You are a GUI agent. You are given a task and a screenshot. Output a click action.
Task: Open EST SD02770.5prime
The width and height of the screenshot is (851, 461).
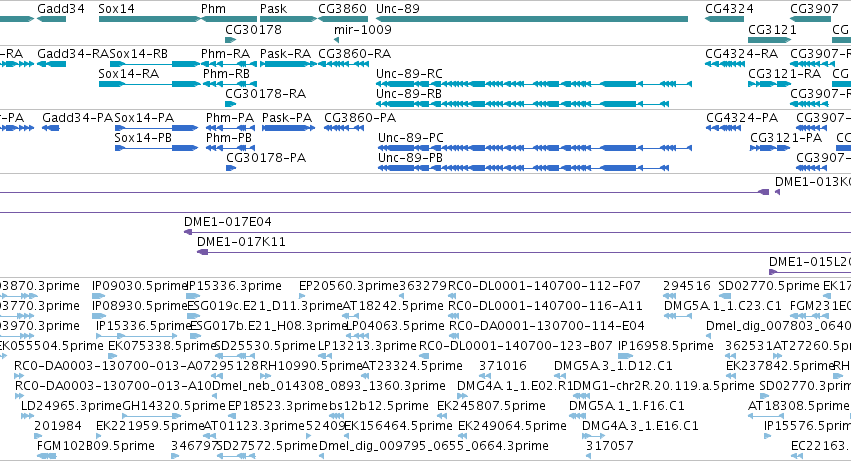tap(769, 286)
